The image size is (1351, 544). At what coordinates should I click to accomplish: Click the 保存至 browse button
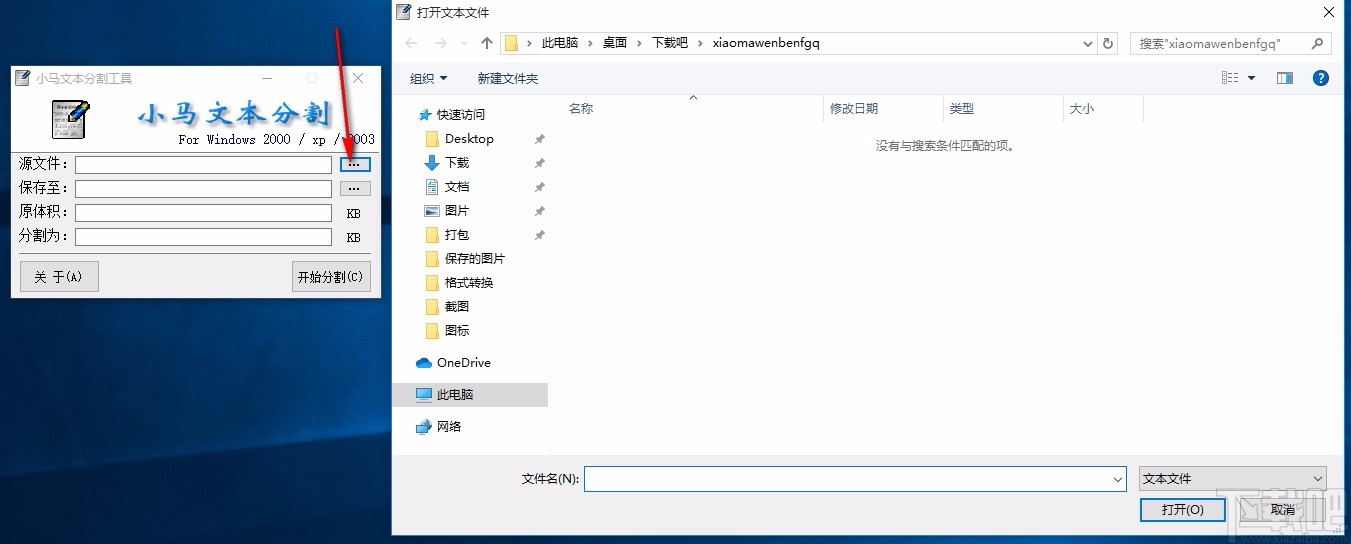pos(355,188)
